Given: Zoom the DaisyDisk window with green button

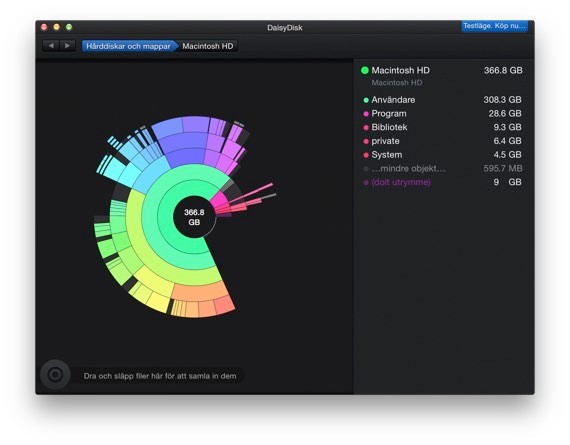Looking at the screenshot, I should (69, 27).
